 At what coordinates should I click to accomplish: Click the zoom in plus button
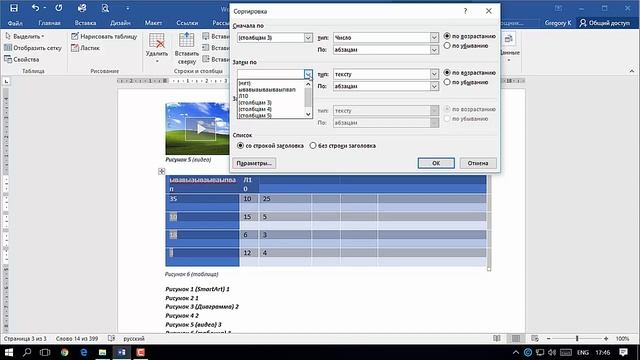point(606,338)
